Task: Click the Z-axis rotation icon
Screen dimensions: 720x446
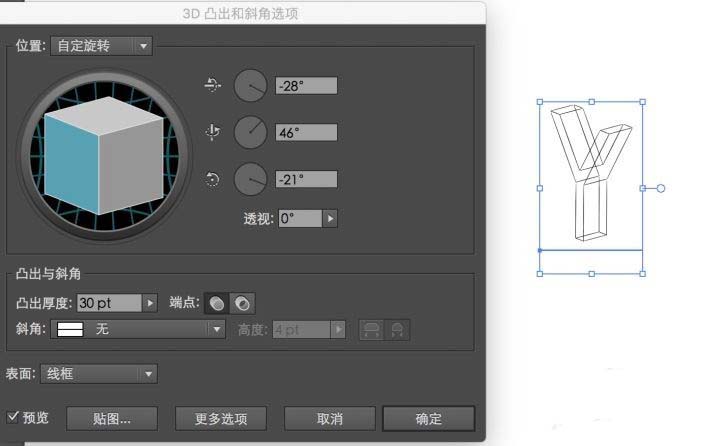Action: [x=212, y=179]
